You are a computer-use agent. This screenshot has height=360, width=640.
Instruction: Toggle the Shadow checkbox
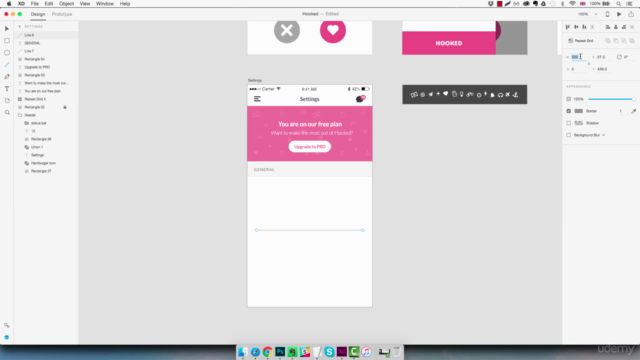tap(569, 123)
